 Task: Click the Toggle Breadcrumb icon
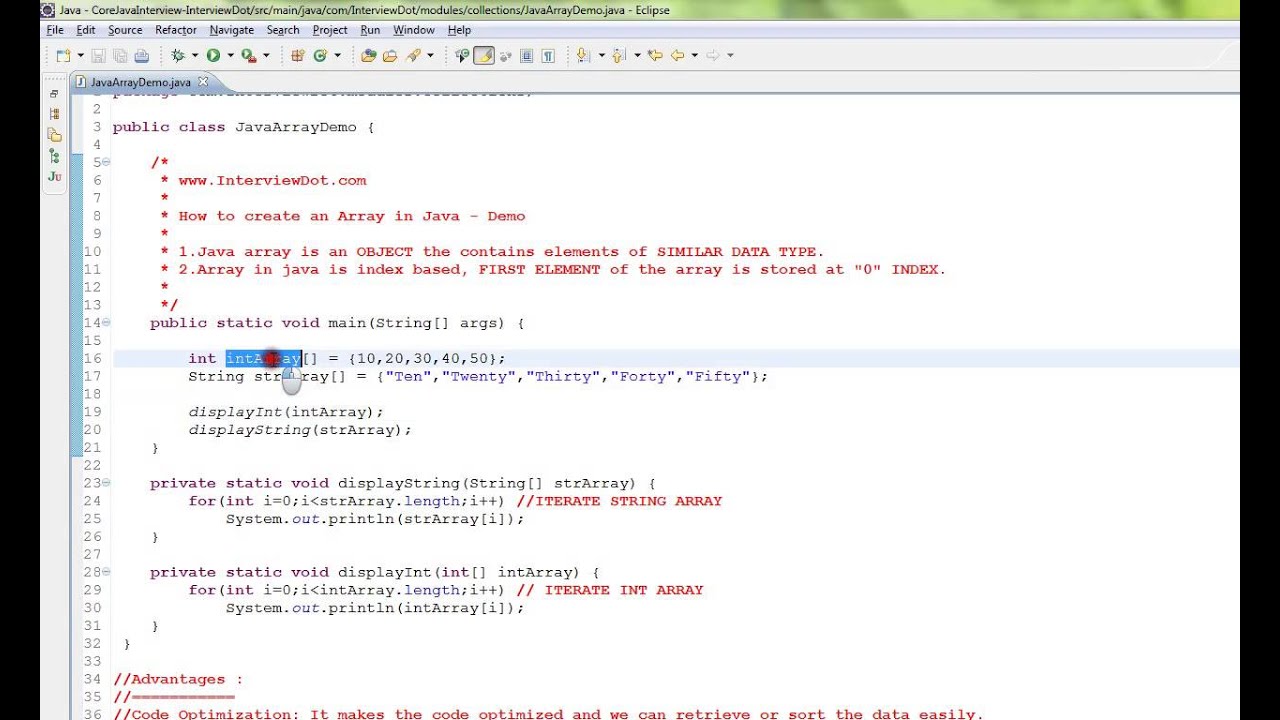click(462, 56)
